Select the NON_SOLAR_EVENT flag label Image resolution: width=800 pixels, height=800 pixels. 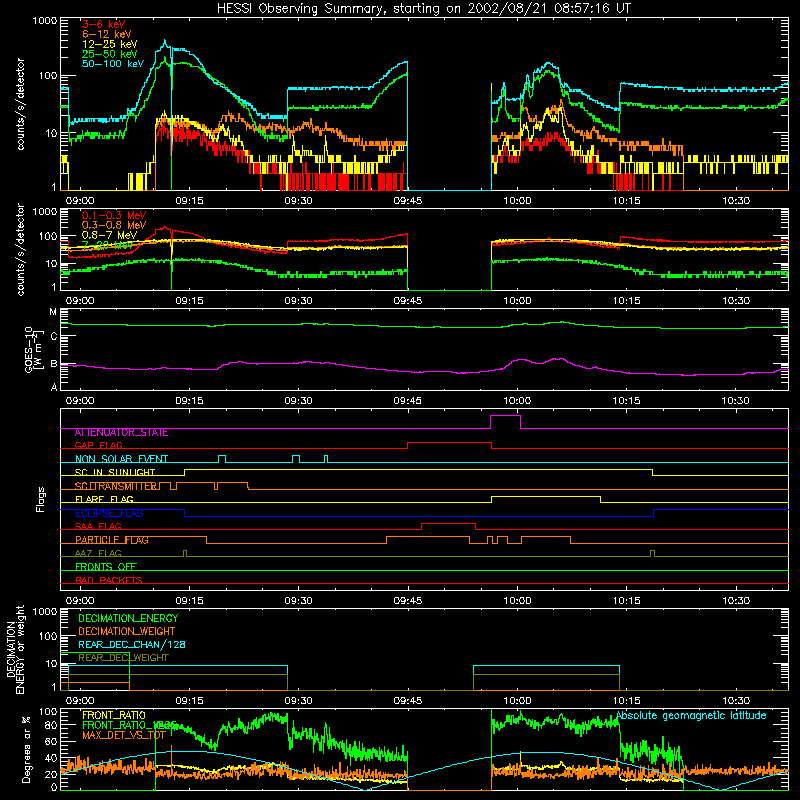tap(121, 459)
